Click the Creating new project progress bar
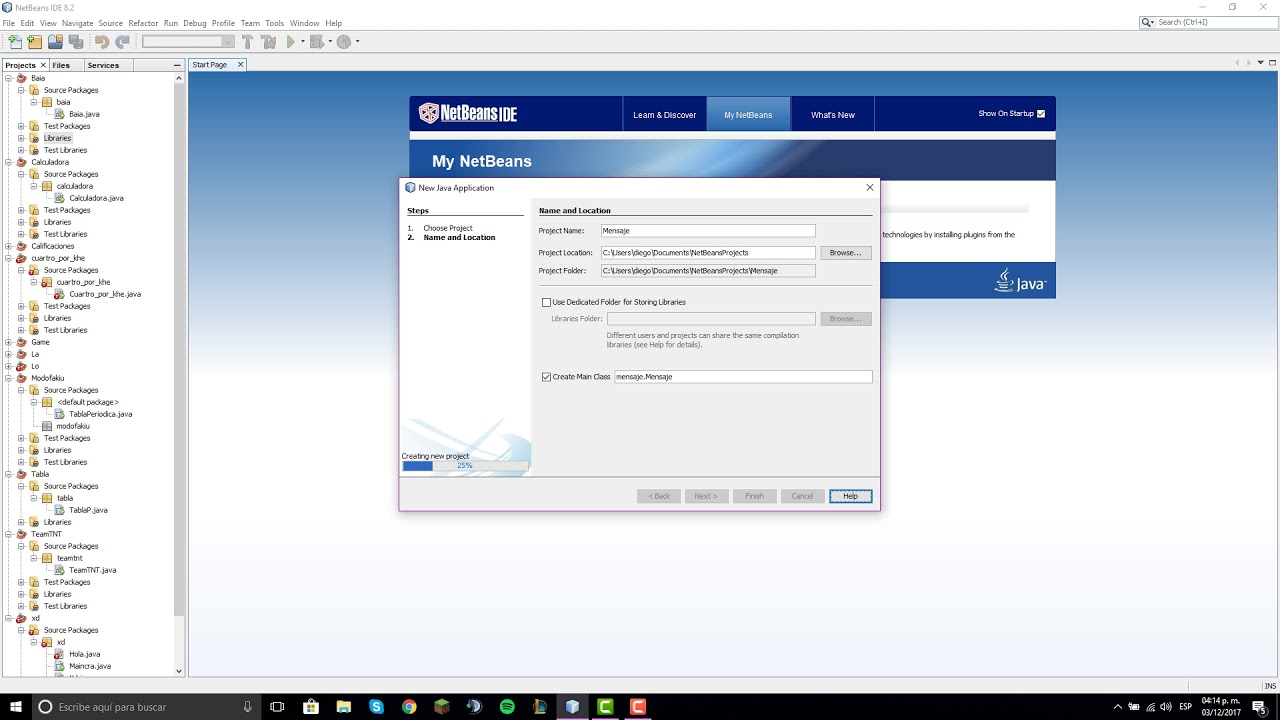The image size is (1280, 720). 465,465
